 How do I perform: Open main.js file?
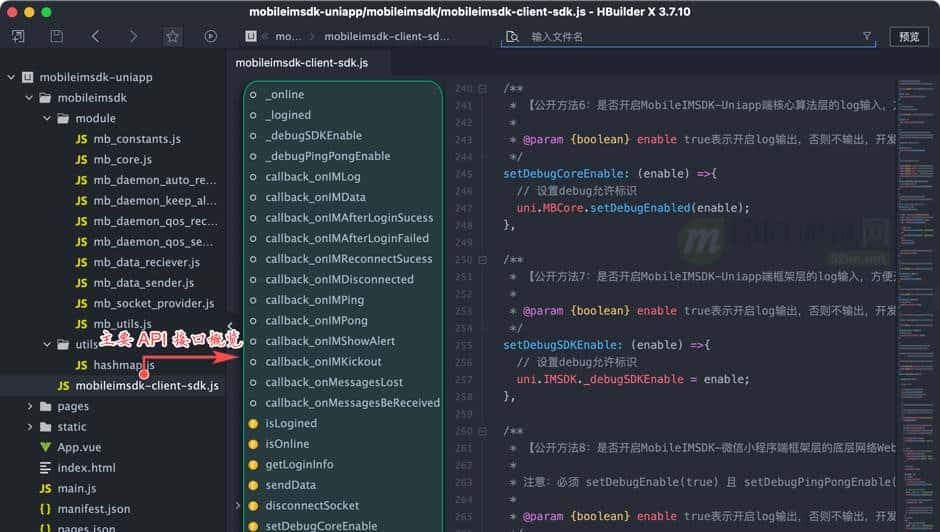[x=77, y=488]
